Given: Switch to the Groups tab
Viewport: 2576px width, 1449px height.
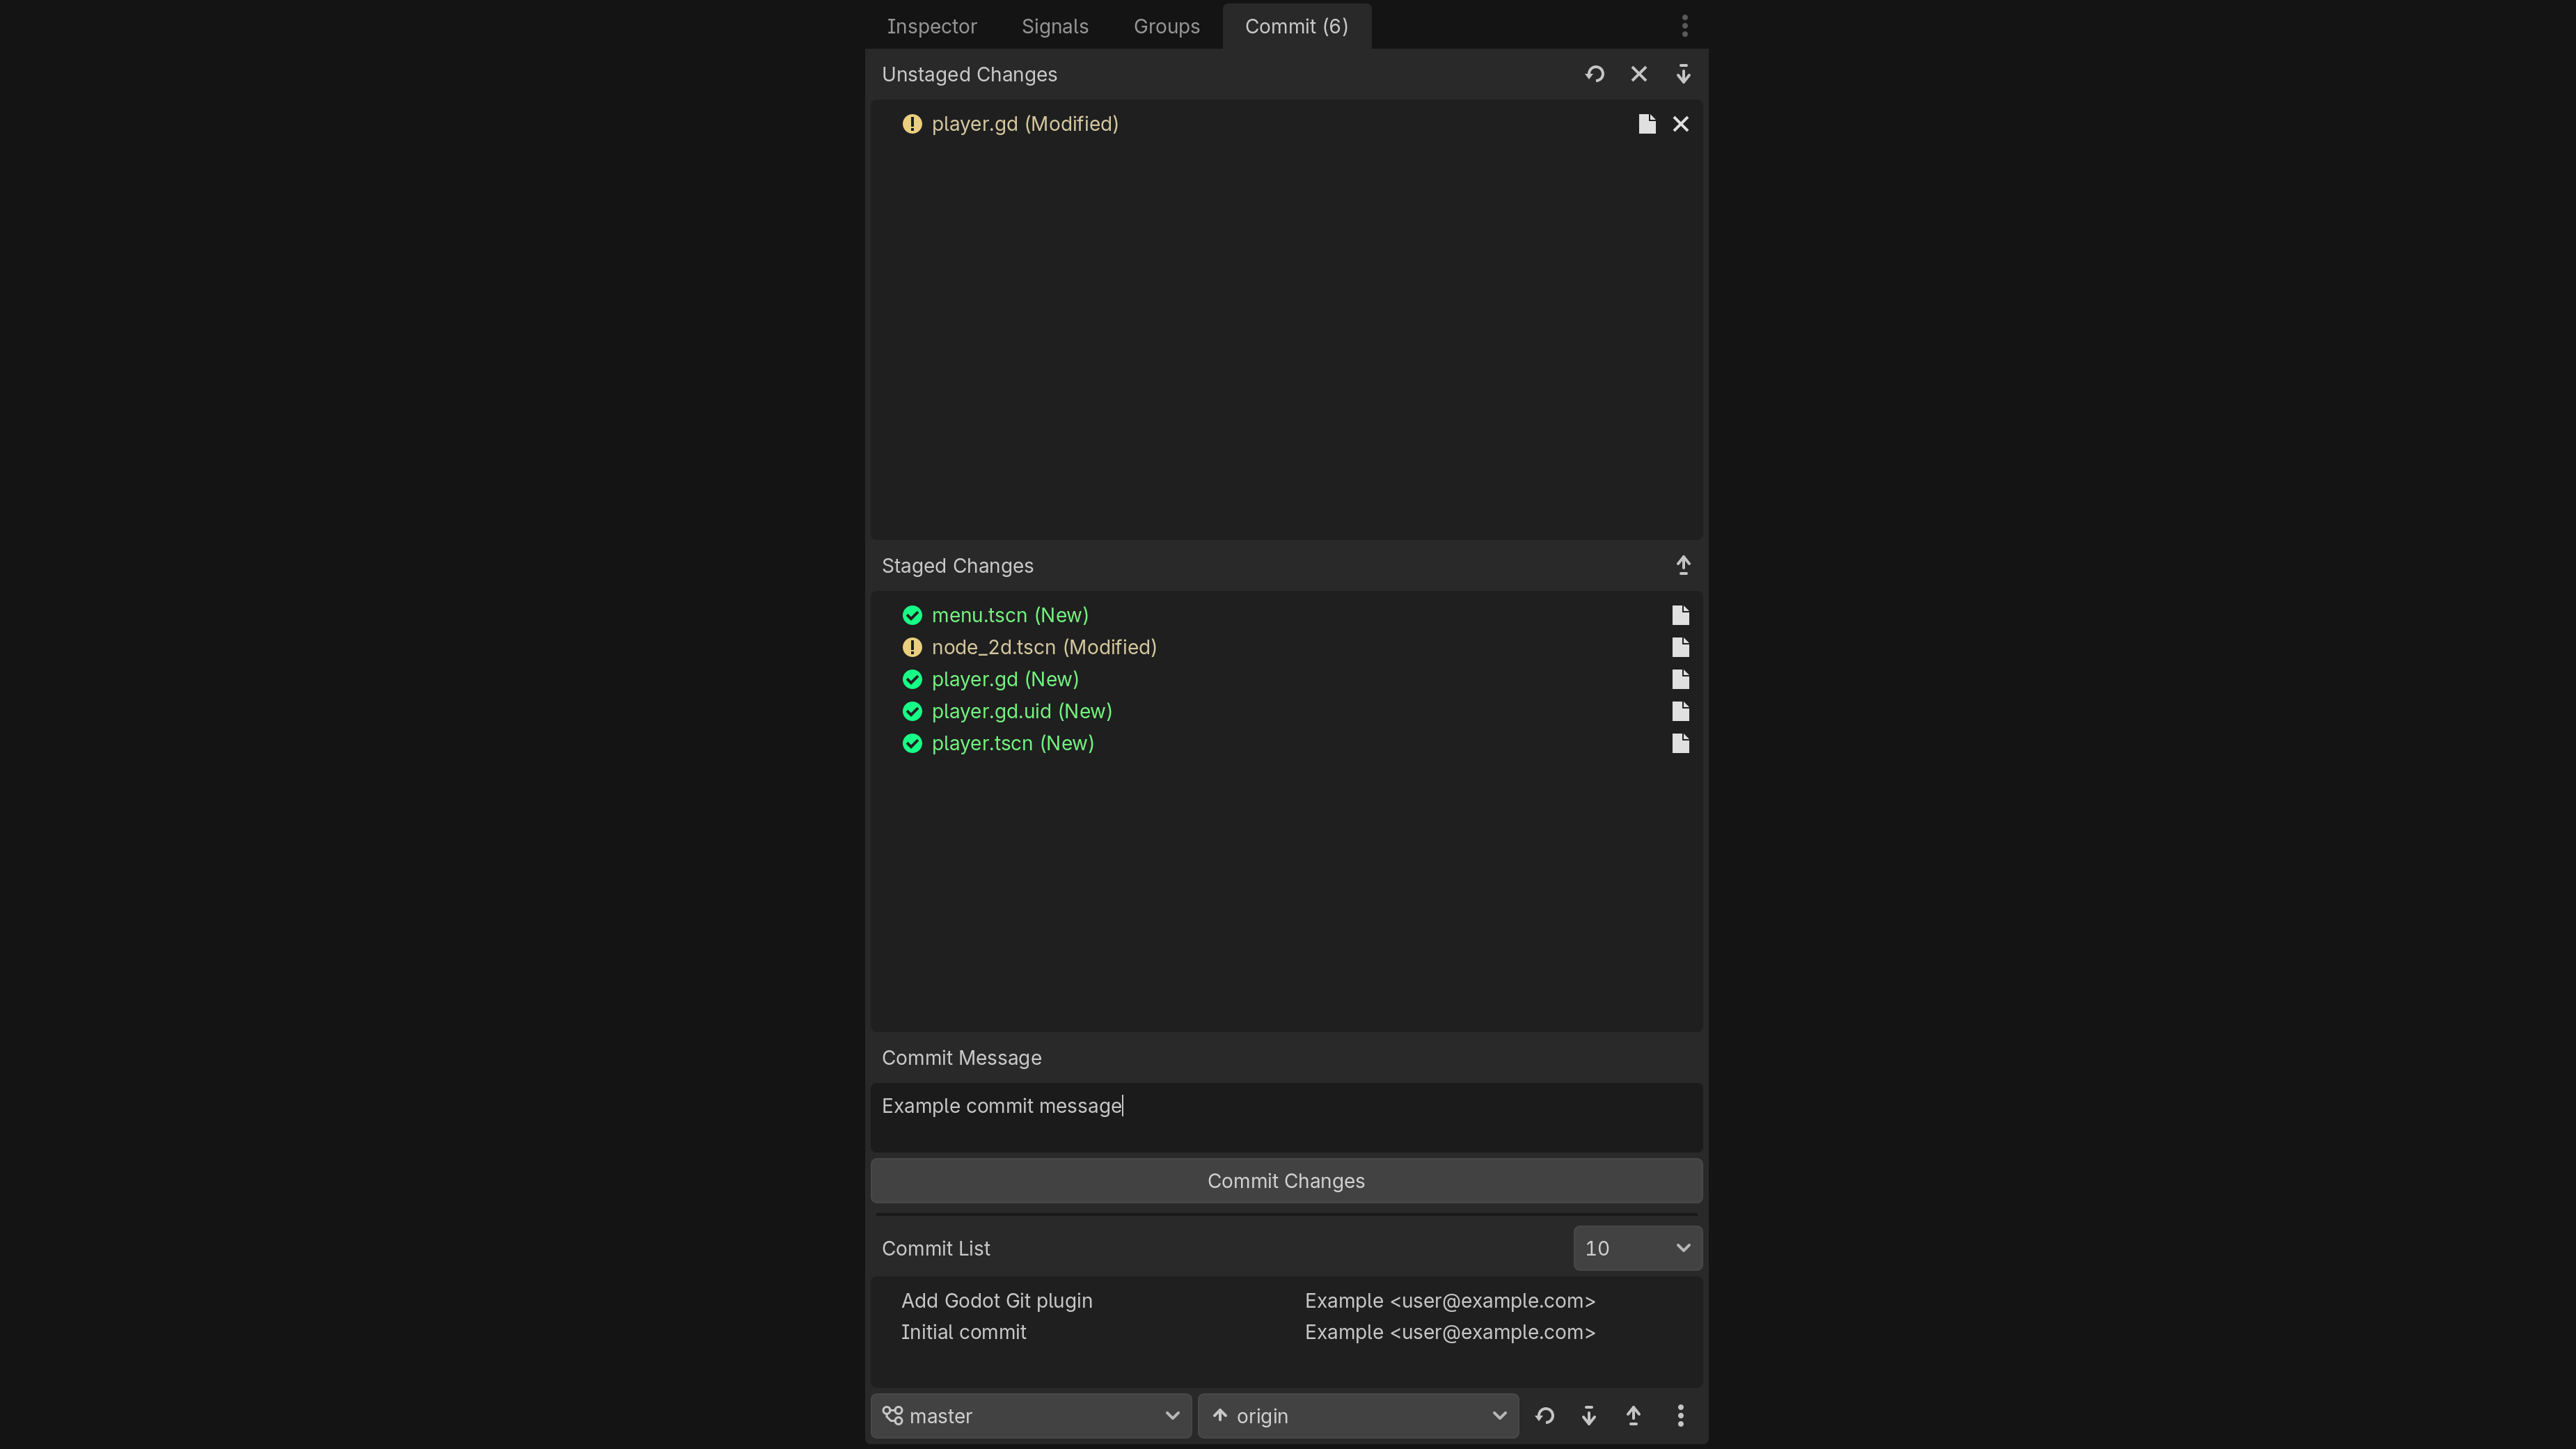Looking at the screenshot, I should 1166,26.
